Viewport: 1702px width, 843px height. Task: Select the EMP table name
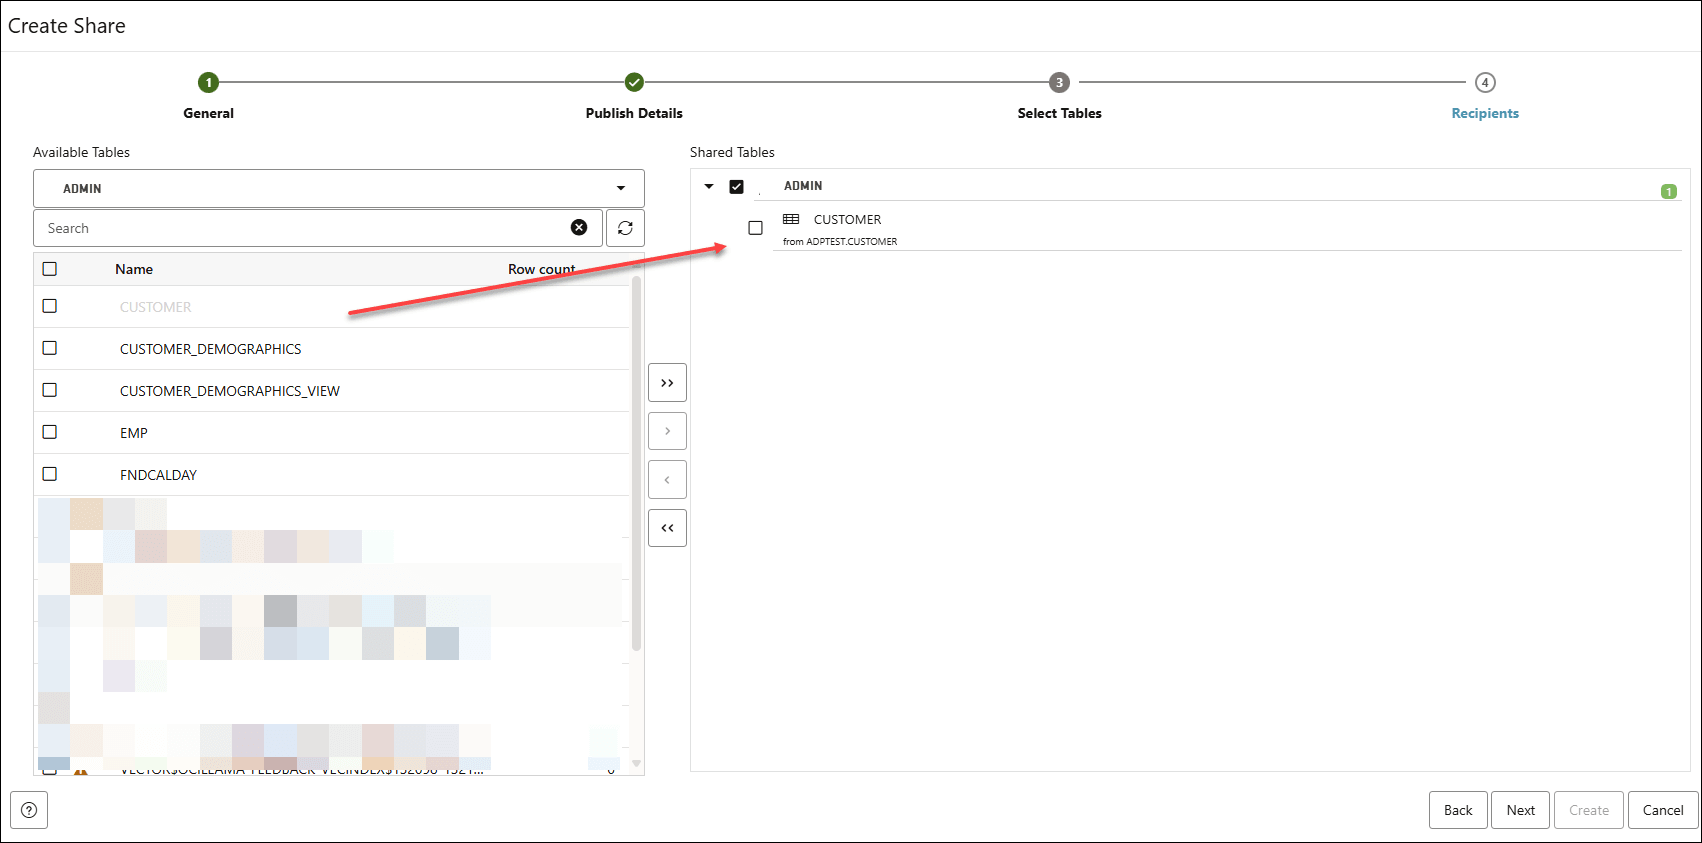point(134,433)
